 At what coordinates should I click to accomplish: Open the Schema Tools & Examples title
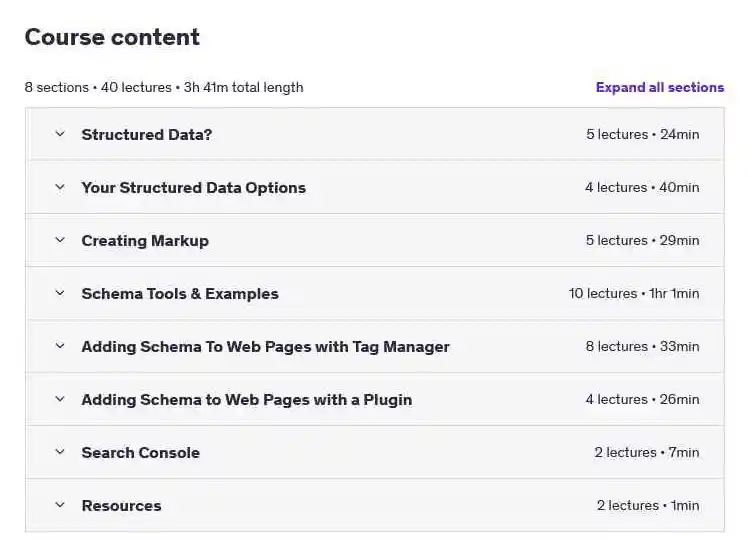tap(180, 294)
